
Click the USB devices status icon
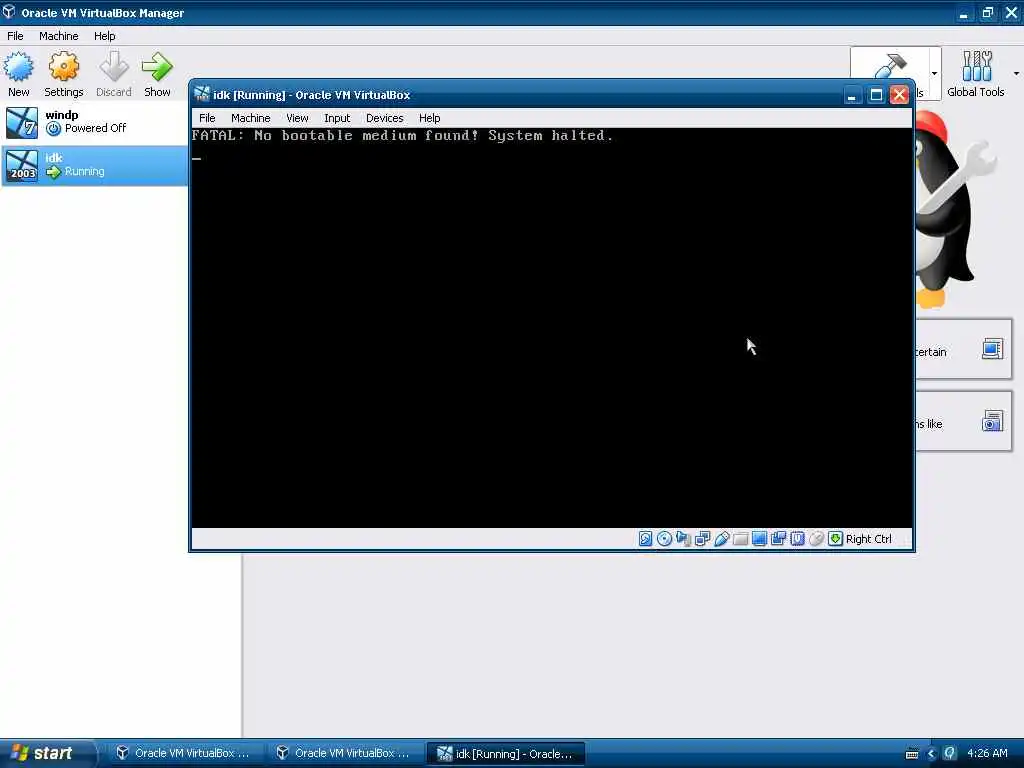point(721,539)
